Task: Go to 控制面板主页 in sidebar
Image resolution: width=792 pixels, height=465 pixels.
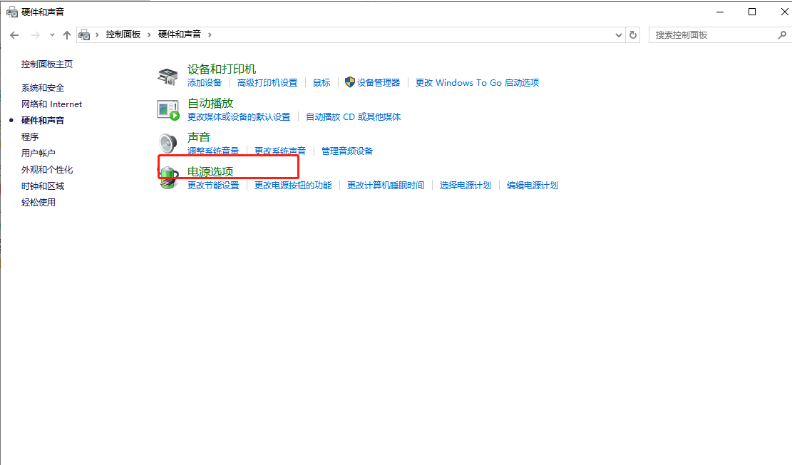Action: (x=46, y=64)
